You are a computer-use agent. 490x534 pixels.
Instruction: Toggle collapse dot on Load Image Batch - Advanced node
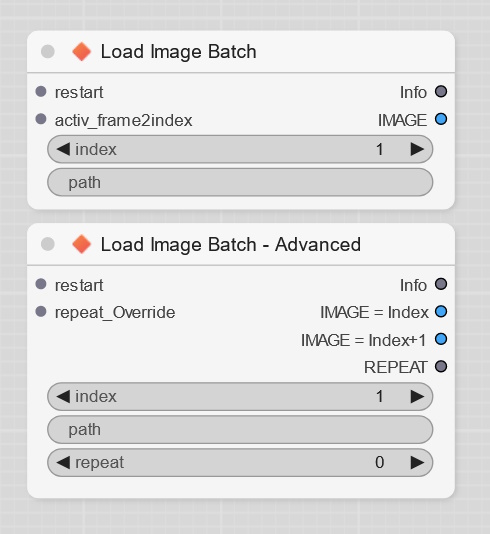coord(48,244)
